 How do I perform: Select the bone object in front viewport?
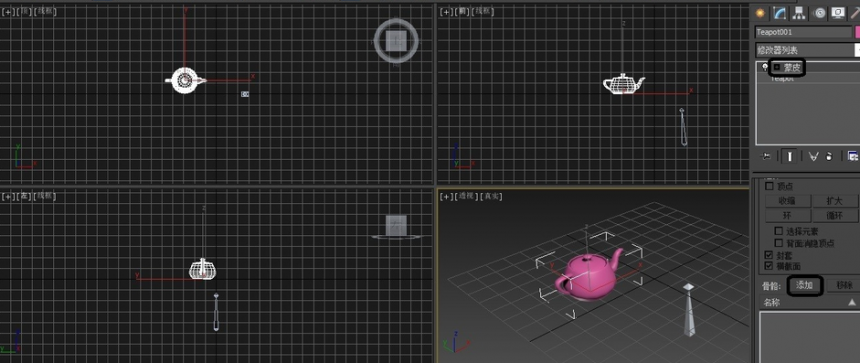pyautogui.click(x=684, y=127)
